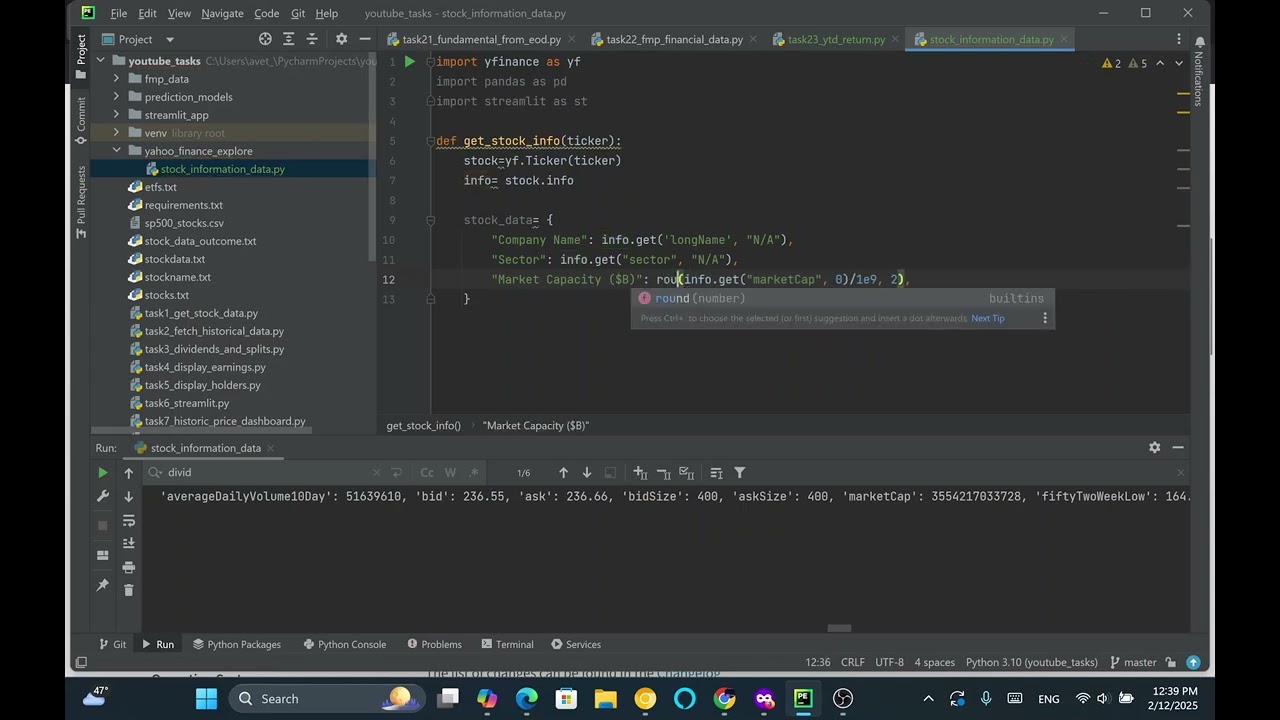Close the stock_information_data.py editor tab

[x=1065, y=39]
